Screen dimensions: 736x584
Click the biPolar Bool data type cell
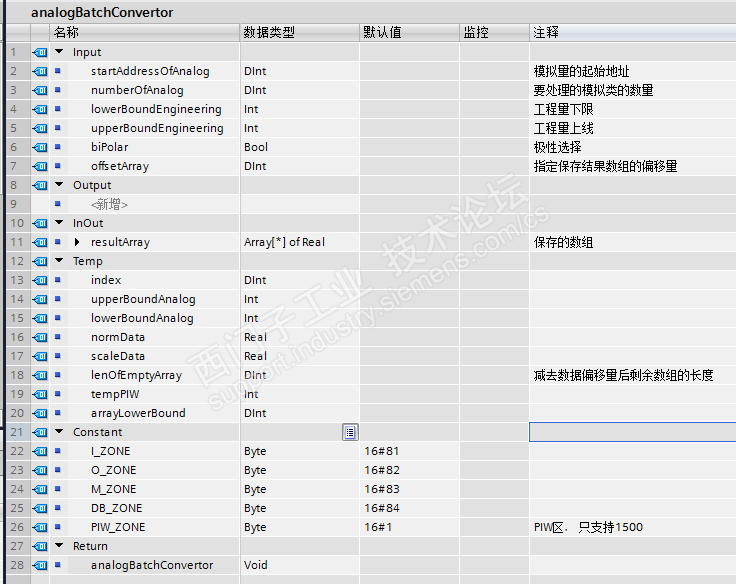click(299, 147)
